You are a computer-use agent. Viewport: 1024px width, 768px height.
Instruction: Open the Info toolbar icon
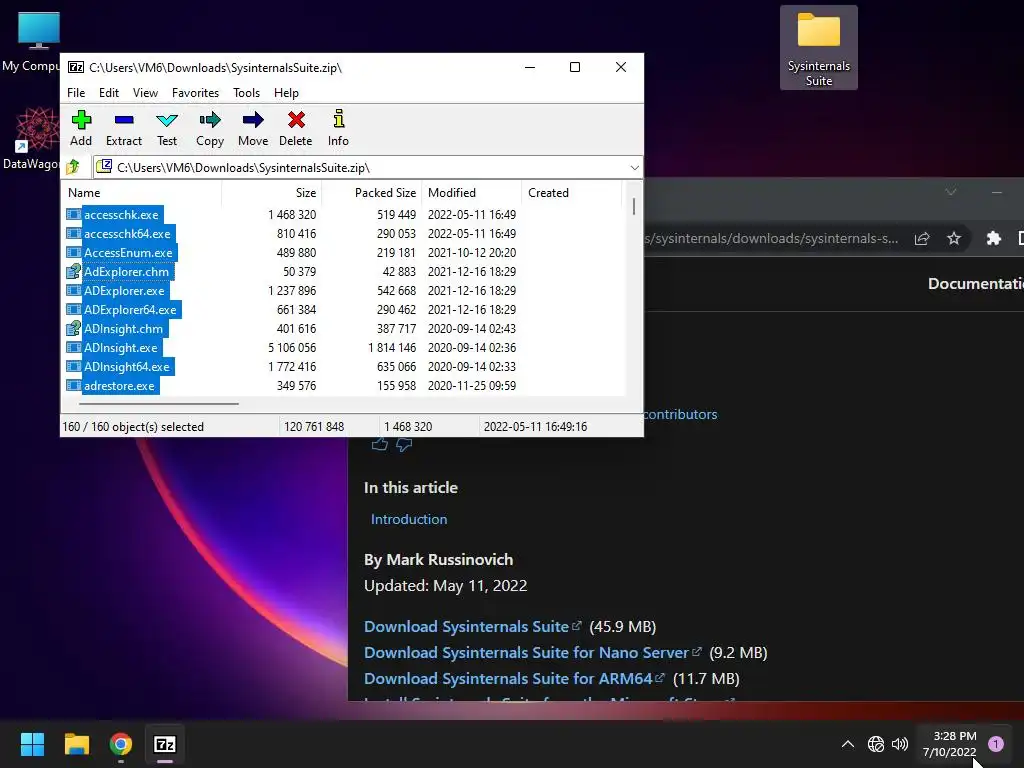point(338,128)
